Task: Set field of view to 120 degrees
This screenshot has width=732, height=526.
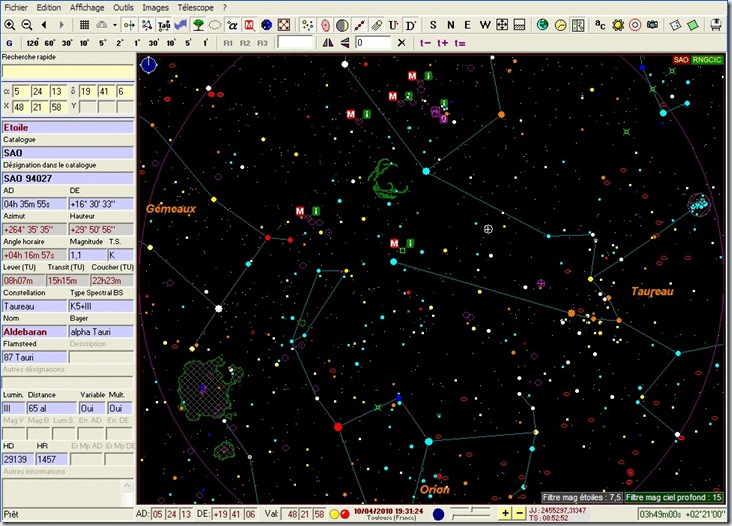Action: click(32, 43)
